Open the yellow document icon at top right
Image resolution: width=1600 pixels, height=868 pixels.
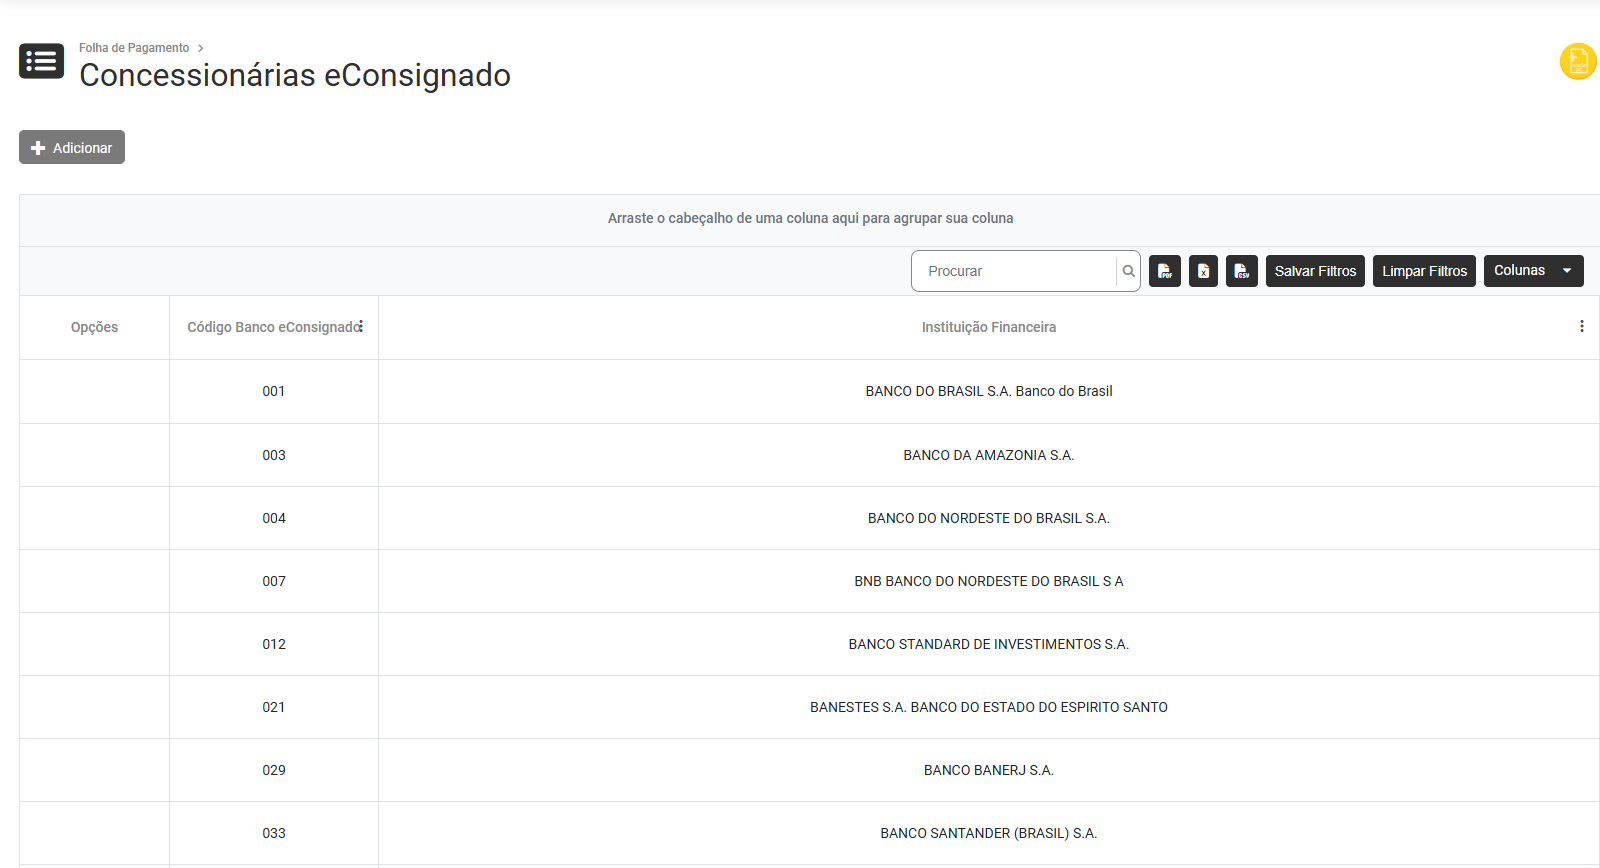click(1578, 61)
